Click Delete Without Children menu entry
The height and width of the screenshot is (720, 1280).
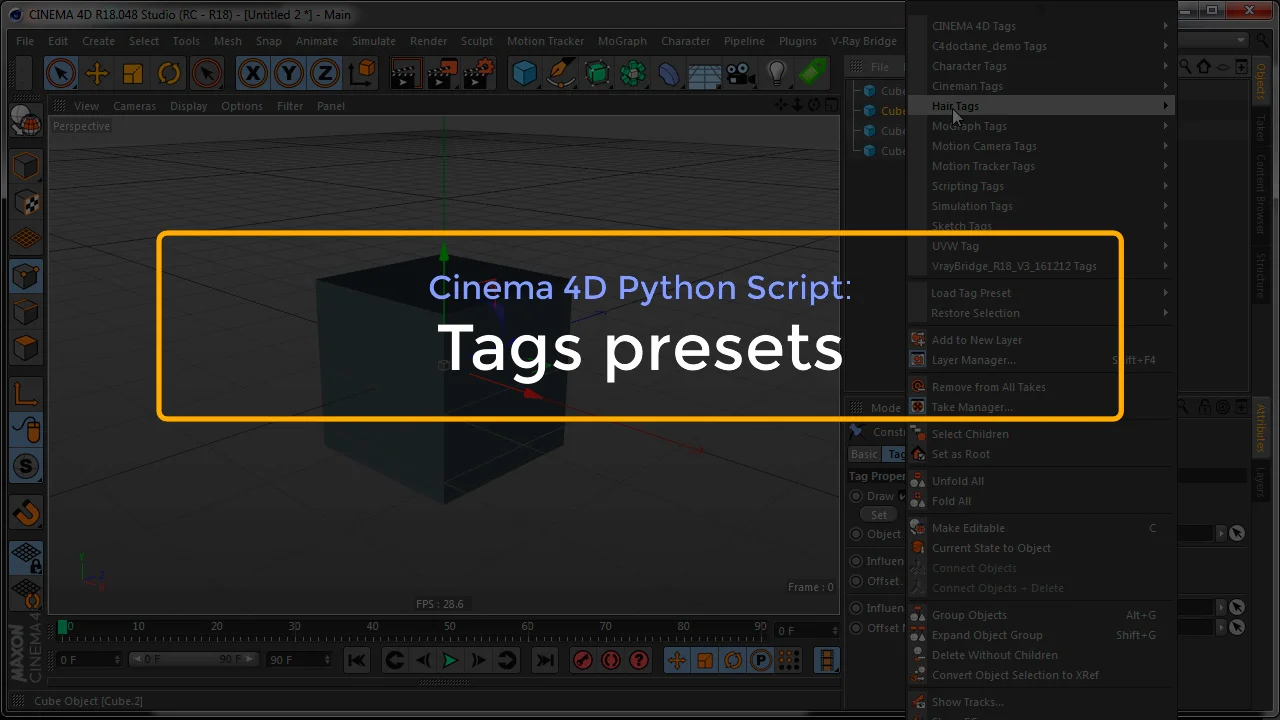994,655
